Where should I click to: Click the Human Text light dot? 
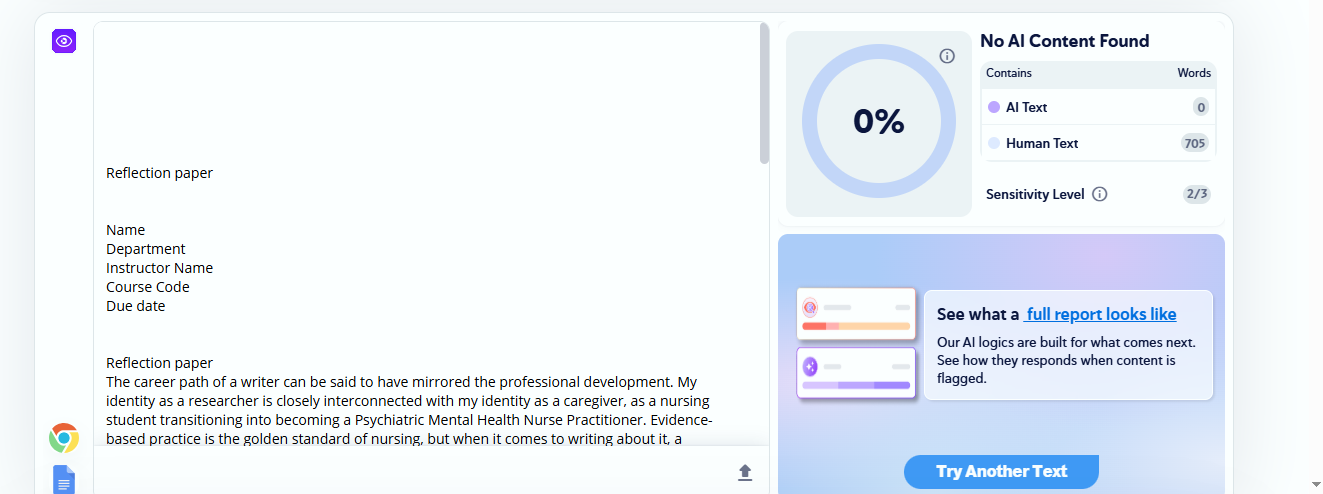(x=994, y=143)
